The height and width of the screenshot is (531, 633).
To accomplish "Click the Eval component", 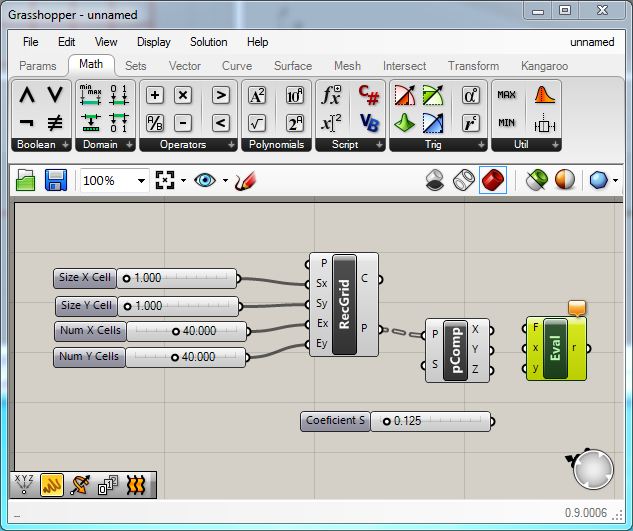I will point(555,348).
